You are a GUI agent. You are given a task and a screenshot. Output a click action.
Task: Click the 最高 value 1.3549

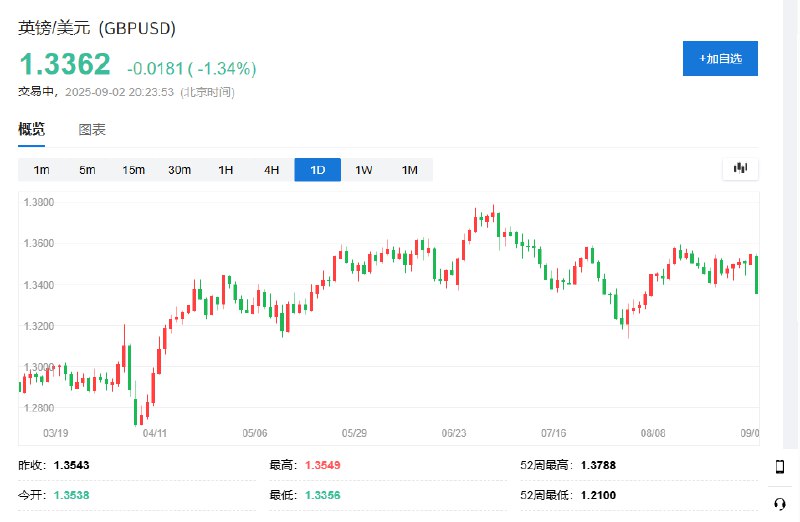(322, 465)
